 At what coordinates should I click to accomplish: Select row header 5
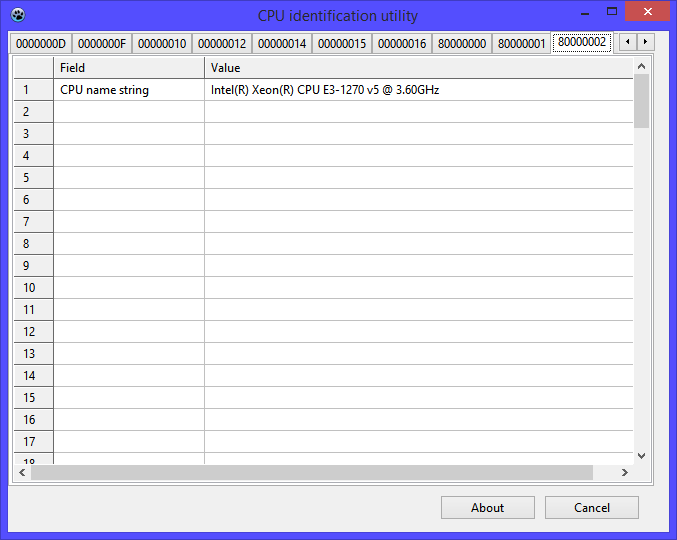tap(33, 178)
